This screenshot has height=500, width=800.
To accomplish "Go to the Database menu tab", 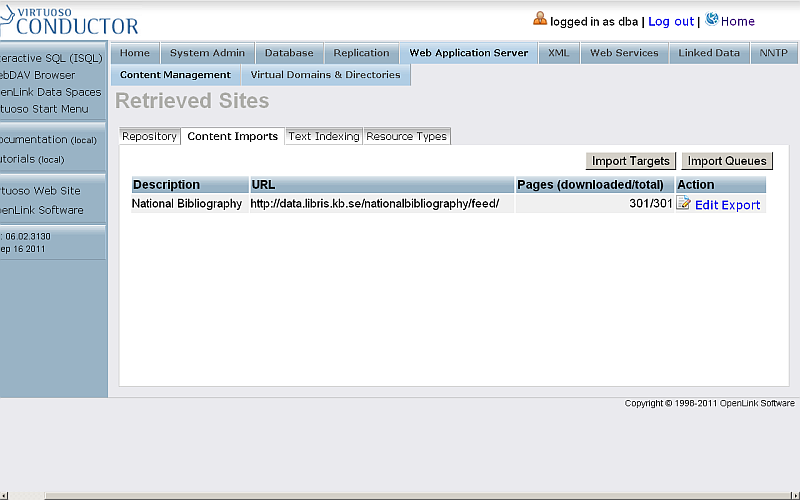I will (x=289, y=53).
